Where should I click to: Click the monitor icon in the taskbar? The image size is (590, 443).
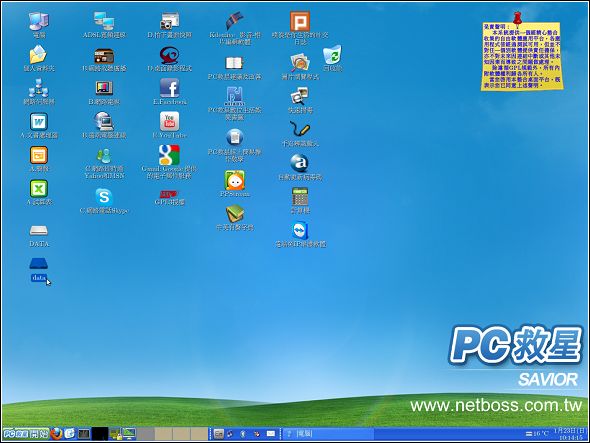click(129, 434)
